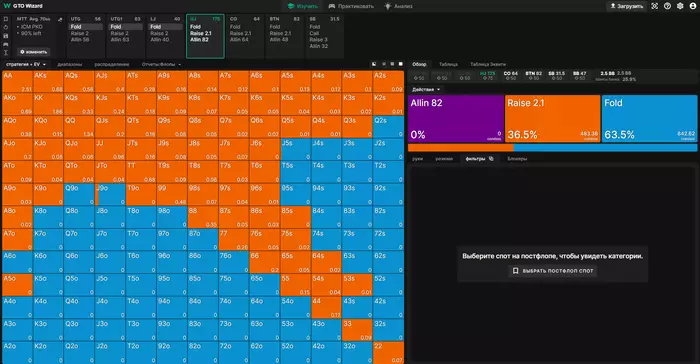Select the UTG1 position card
The height and width of the screenshot is (364, 700).
click(x=125, y=36)
